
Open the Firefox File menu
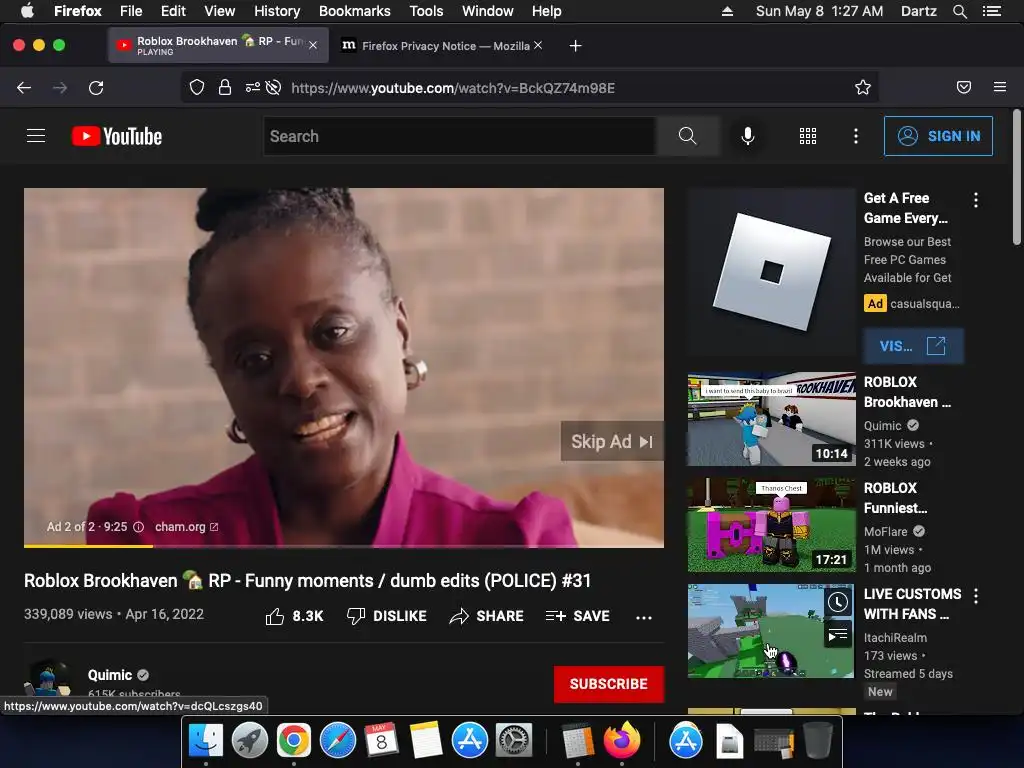(131, 11)
